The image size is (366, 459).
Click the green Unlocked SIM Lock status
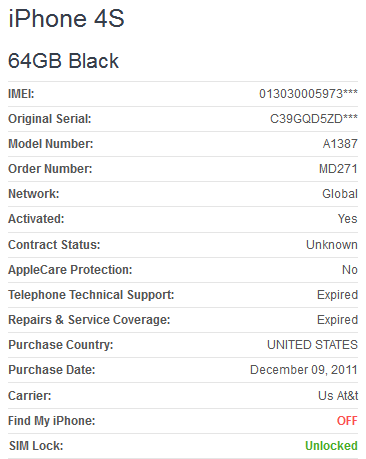click(x=331, y=446)
